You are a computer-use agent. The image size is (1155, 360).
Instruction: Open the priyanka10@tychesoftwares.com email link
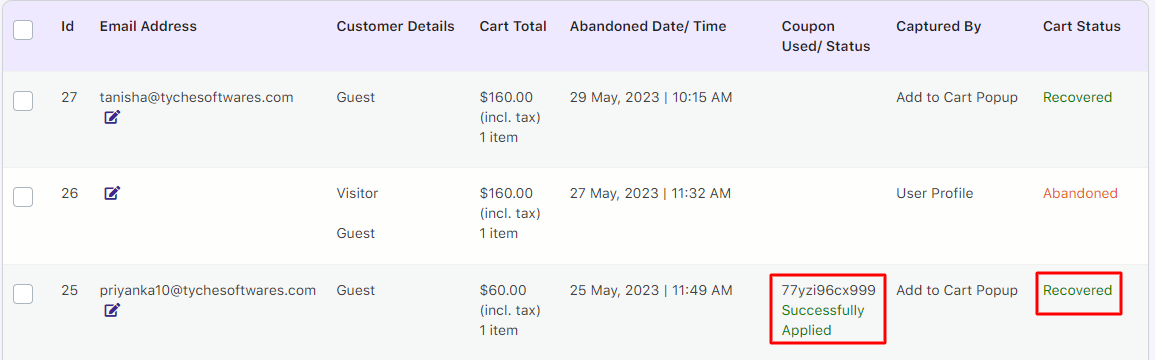coord(208,290)
